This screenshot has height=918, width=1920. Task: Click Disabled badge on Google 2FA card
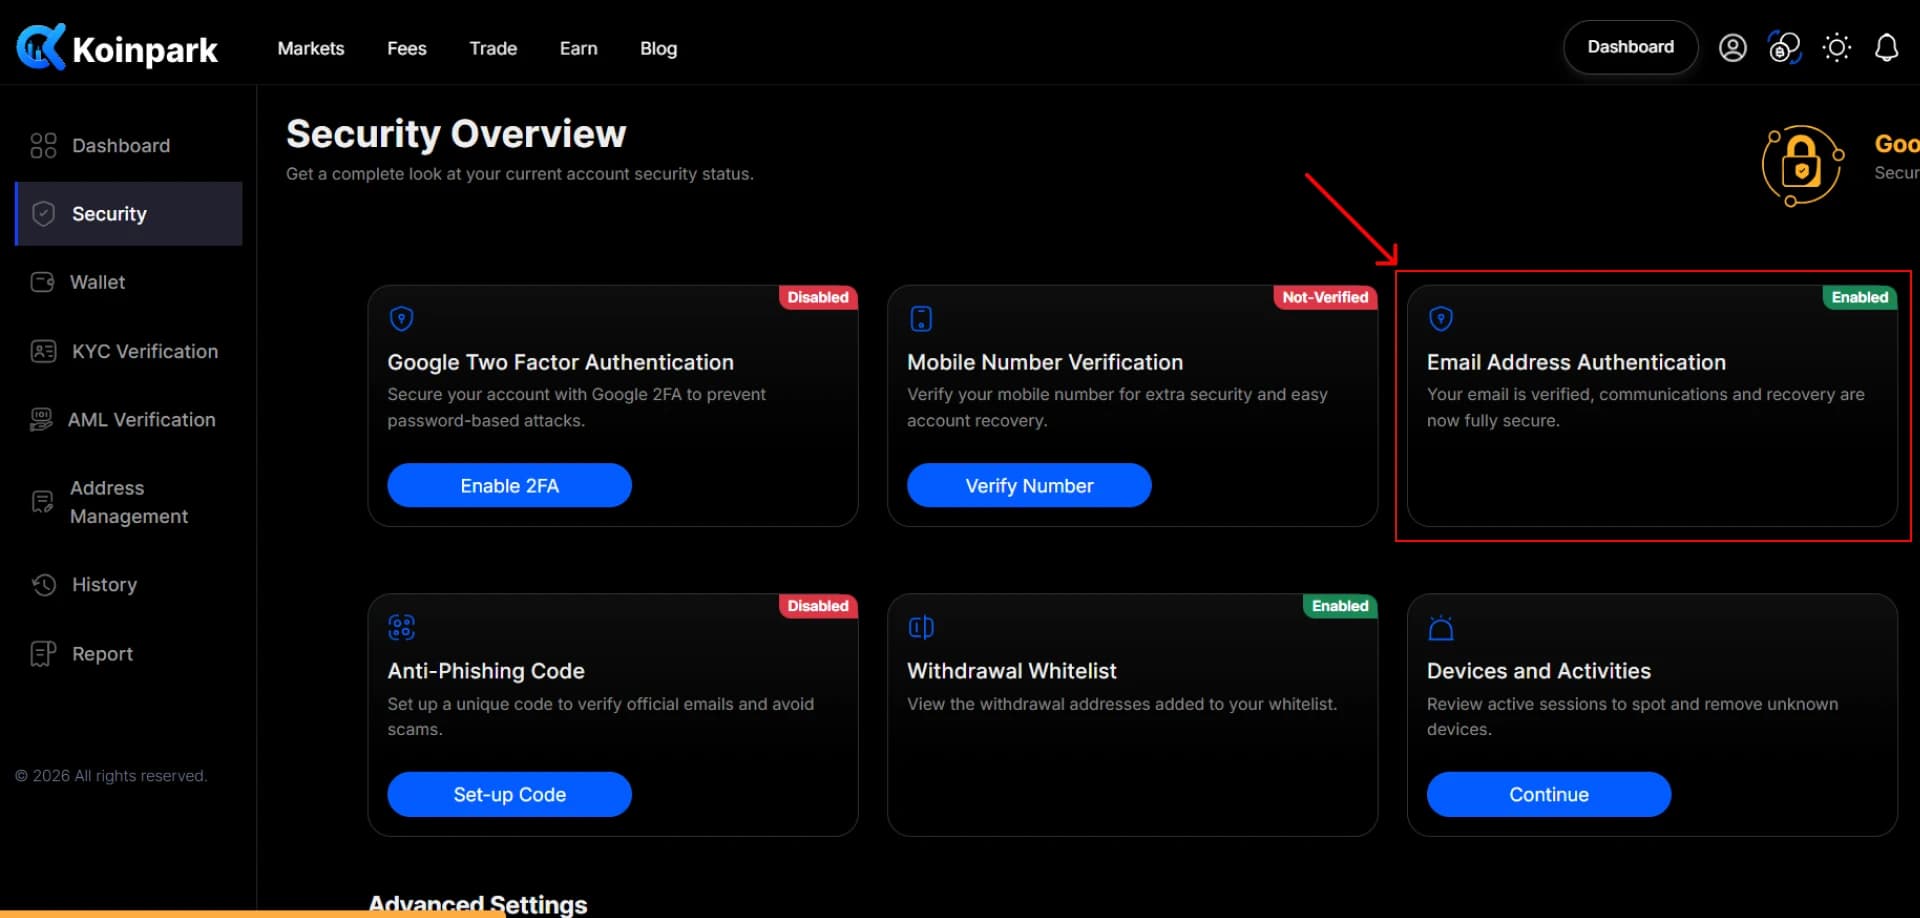pos(818,297)
